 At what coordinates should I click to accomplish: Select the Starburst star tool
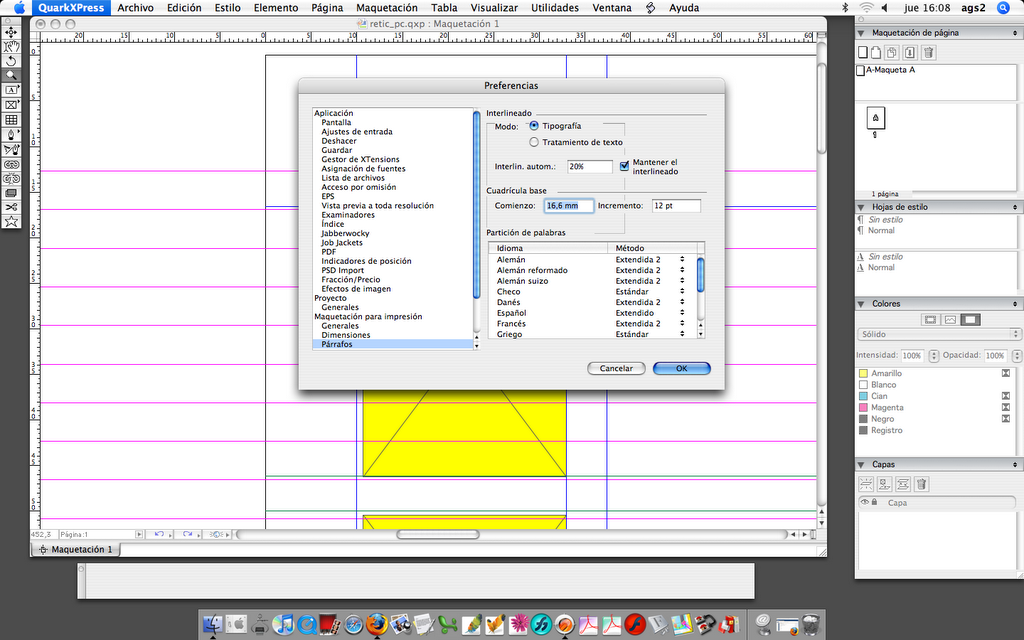11,221
